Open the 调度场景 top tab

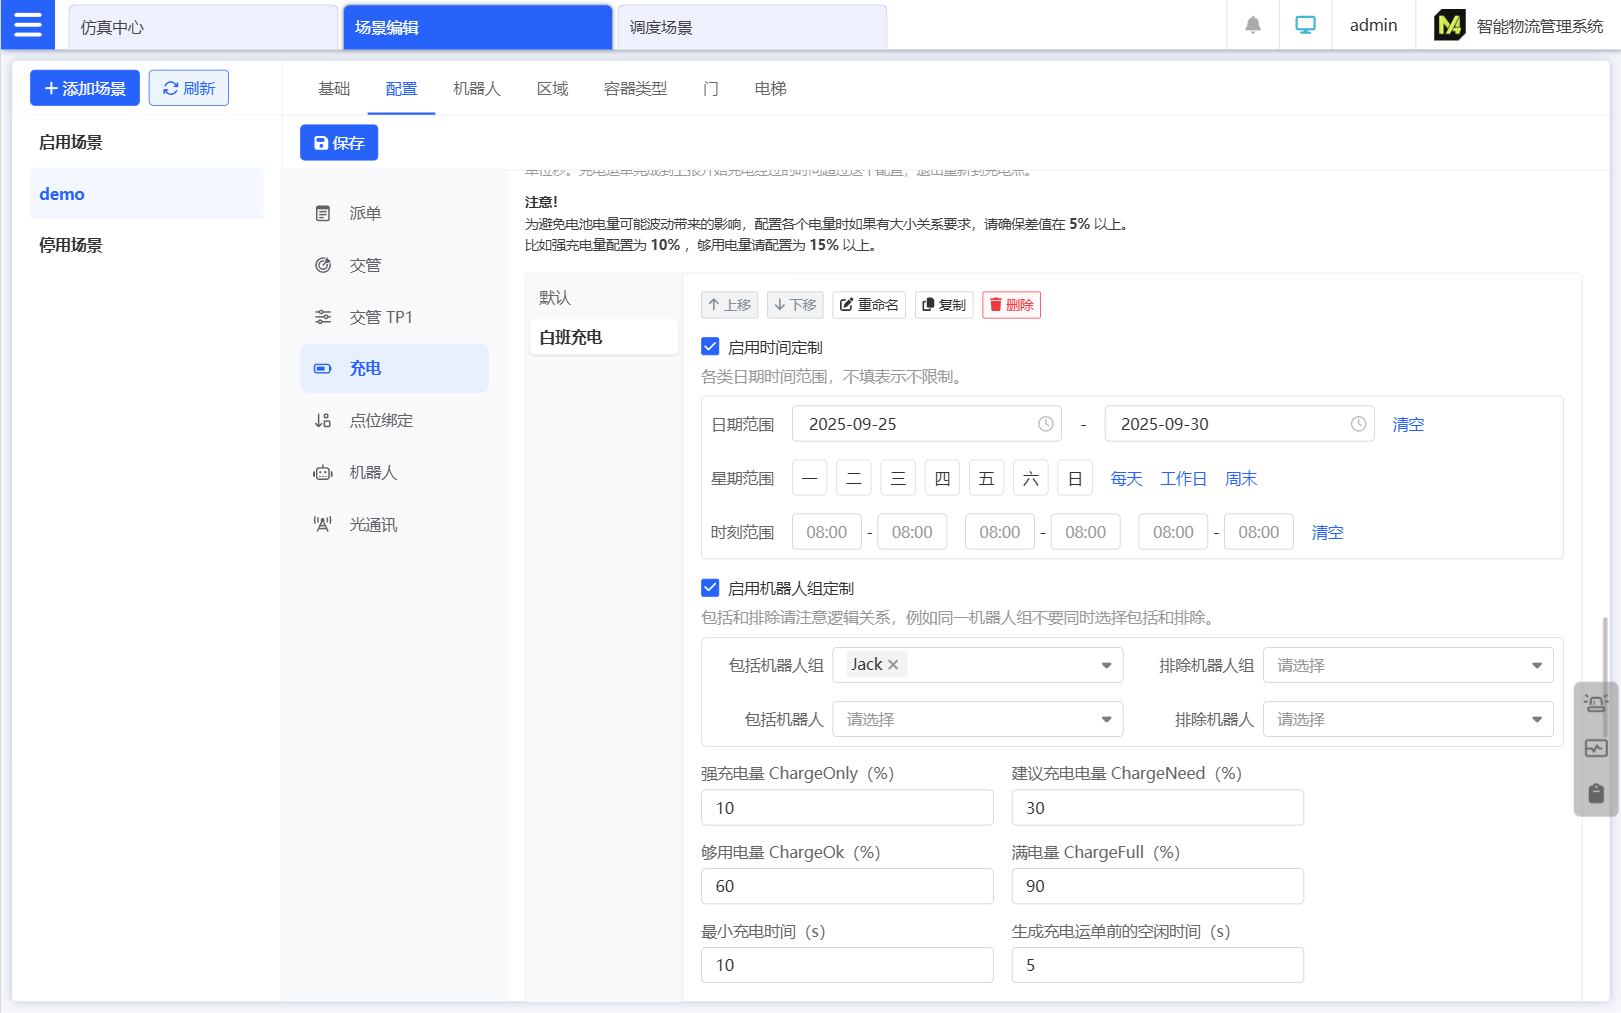(751, 27)
